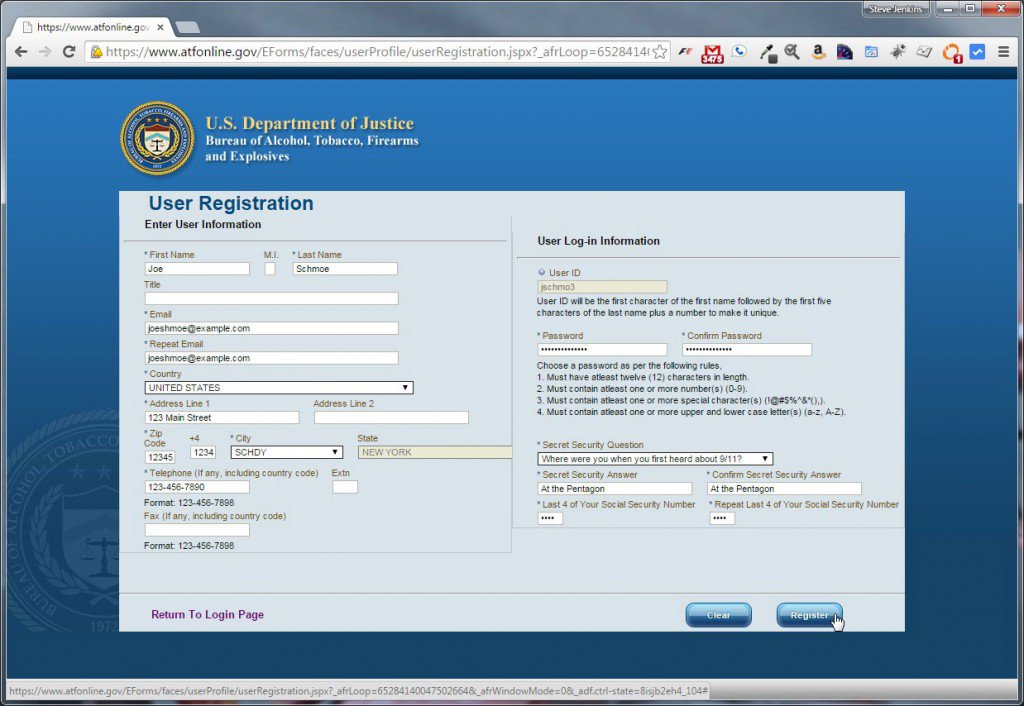This screenshot has width=1024, height=706.
Task: Click the Clear button
Action: click(x=718, y=615)
